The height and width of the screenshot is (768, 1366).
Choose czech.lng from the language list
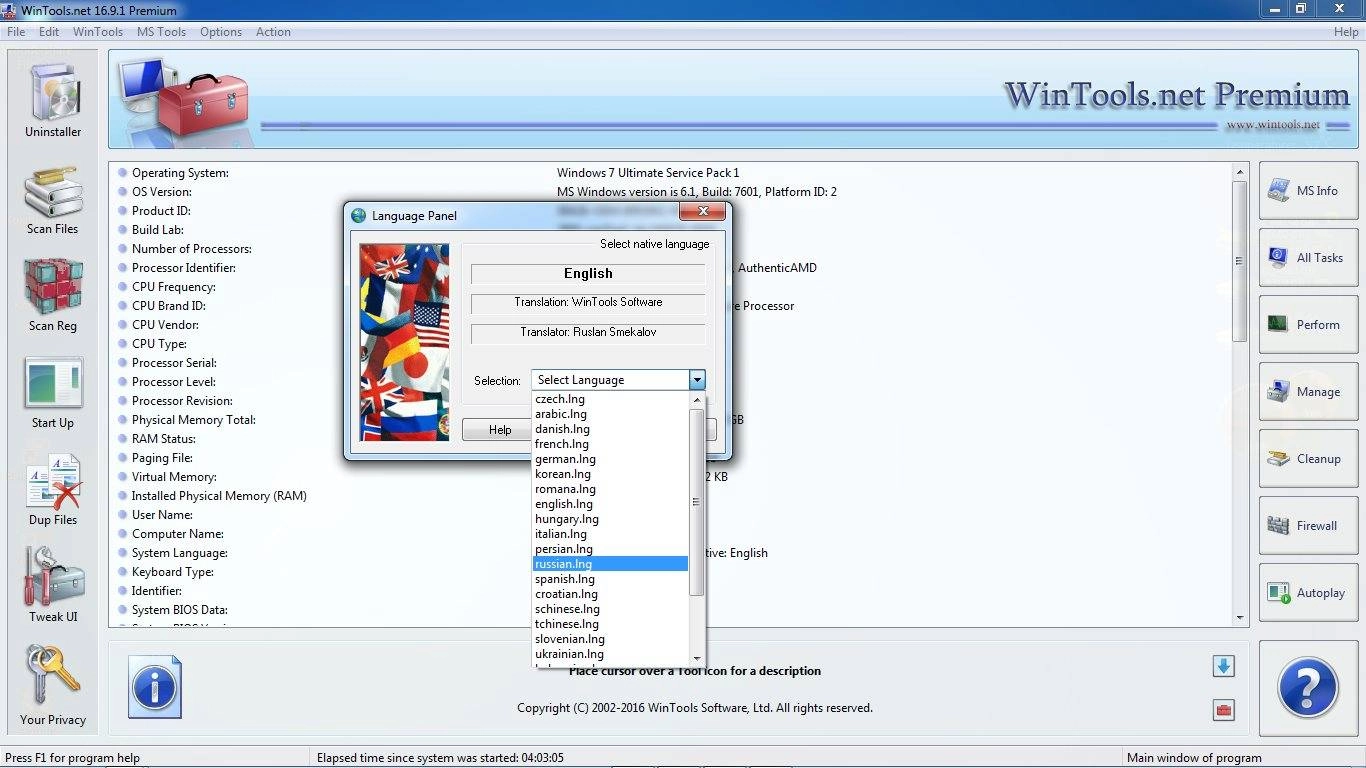(611, 399)
